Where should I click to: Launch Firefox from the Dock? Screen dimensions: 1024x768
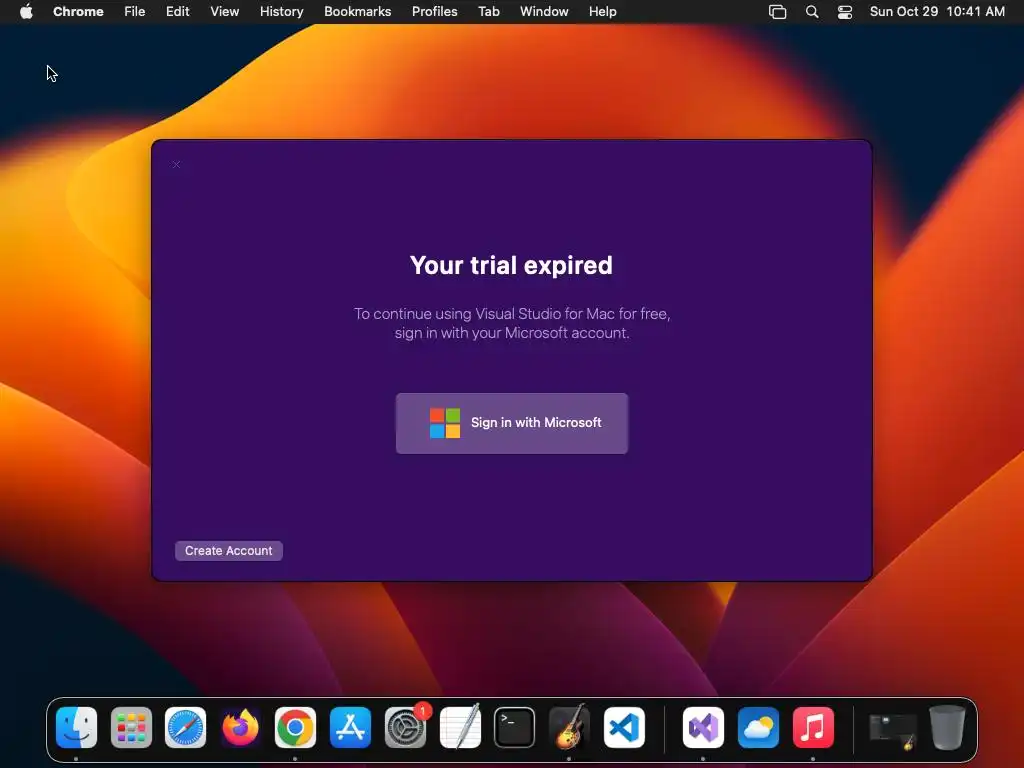coord(240,728)
